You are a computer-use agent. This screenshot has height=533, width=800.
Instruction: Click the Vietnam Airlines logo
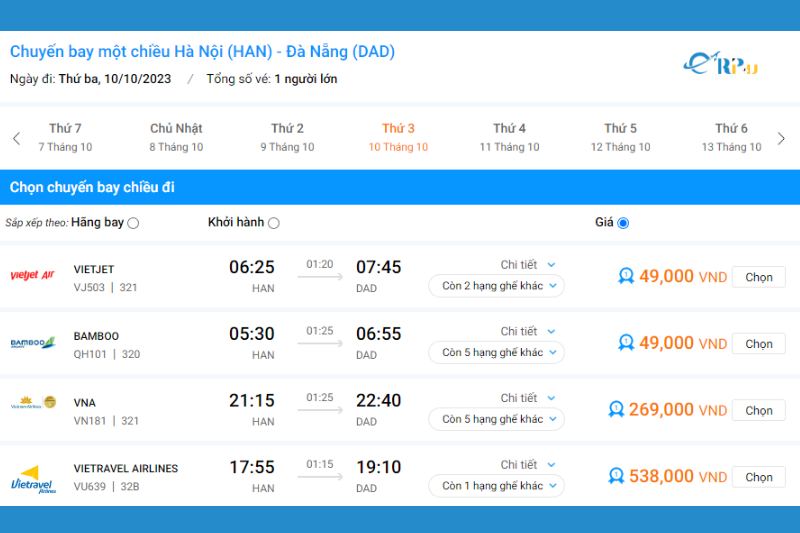(34, 403)
